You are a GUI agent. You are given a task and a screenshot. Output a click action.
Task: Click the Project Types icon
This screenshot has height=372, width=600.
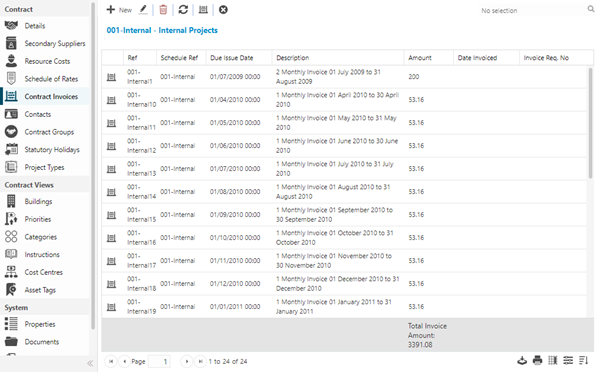click(11, 167)
